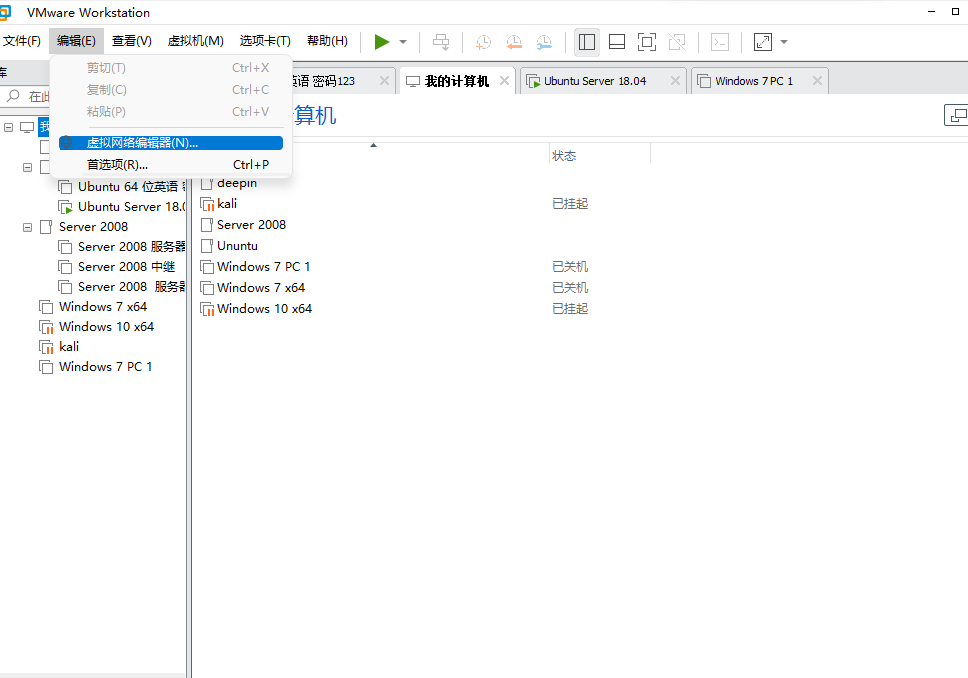
Task: Open the 帮助(H) menu
Action: (327, 41)
